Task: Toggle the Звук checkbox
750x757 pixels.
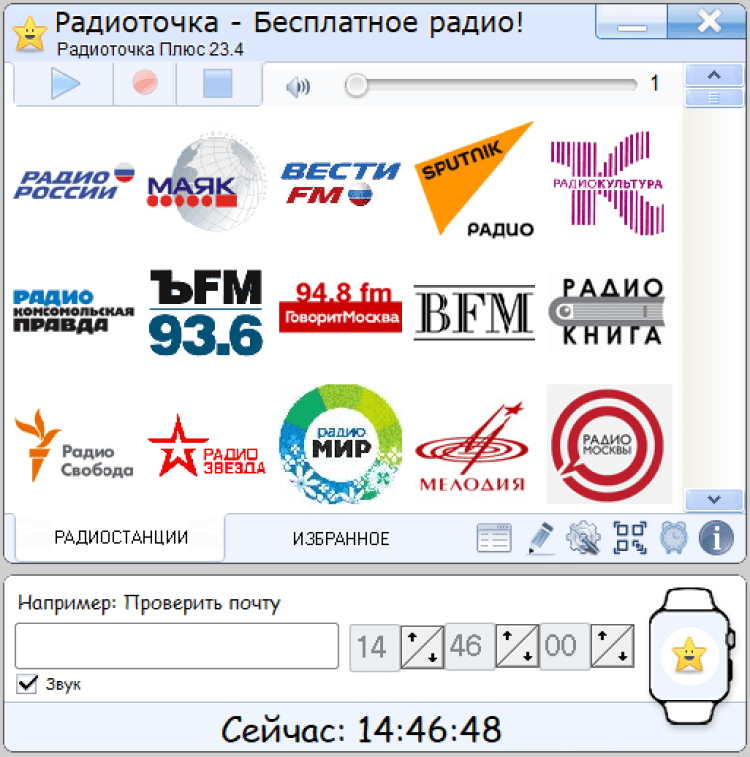Action: pyautogui.click(x=27, y=684)
